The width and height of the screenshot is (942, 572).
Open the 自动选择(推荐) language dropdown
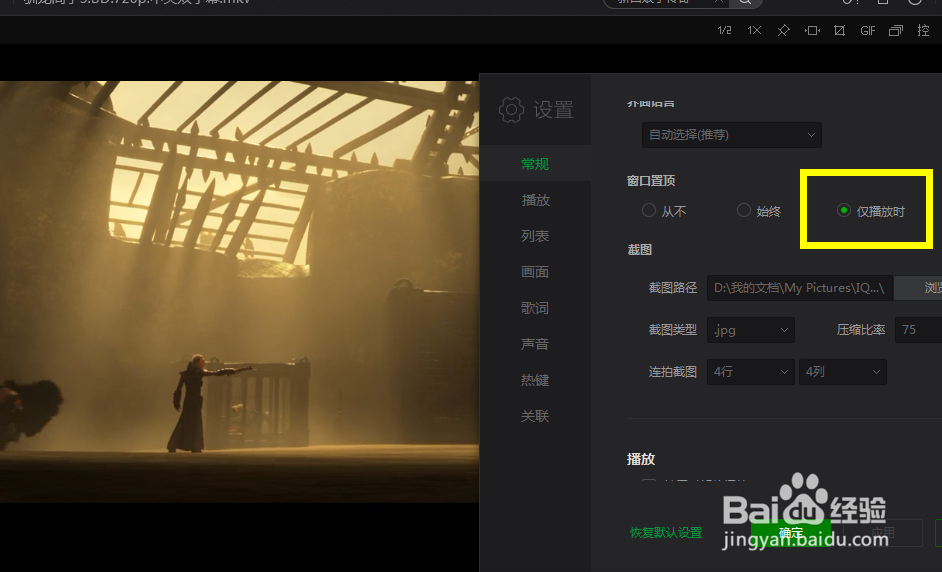[732, 135]
